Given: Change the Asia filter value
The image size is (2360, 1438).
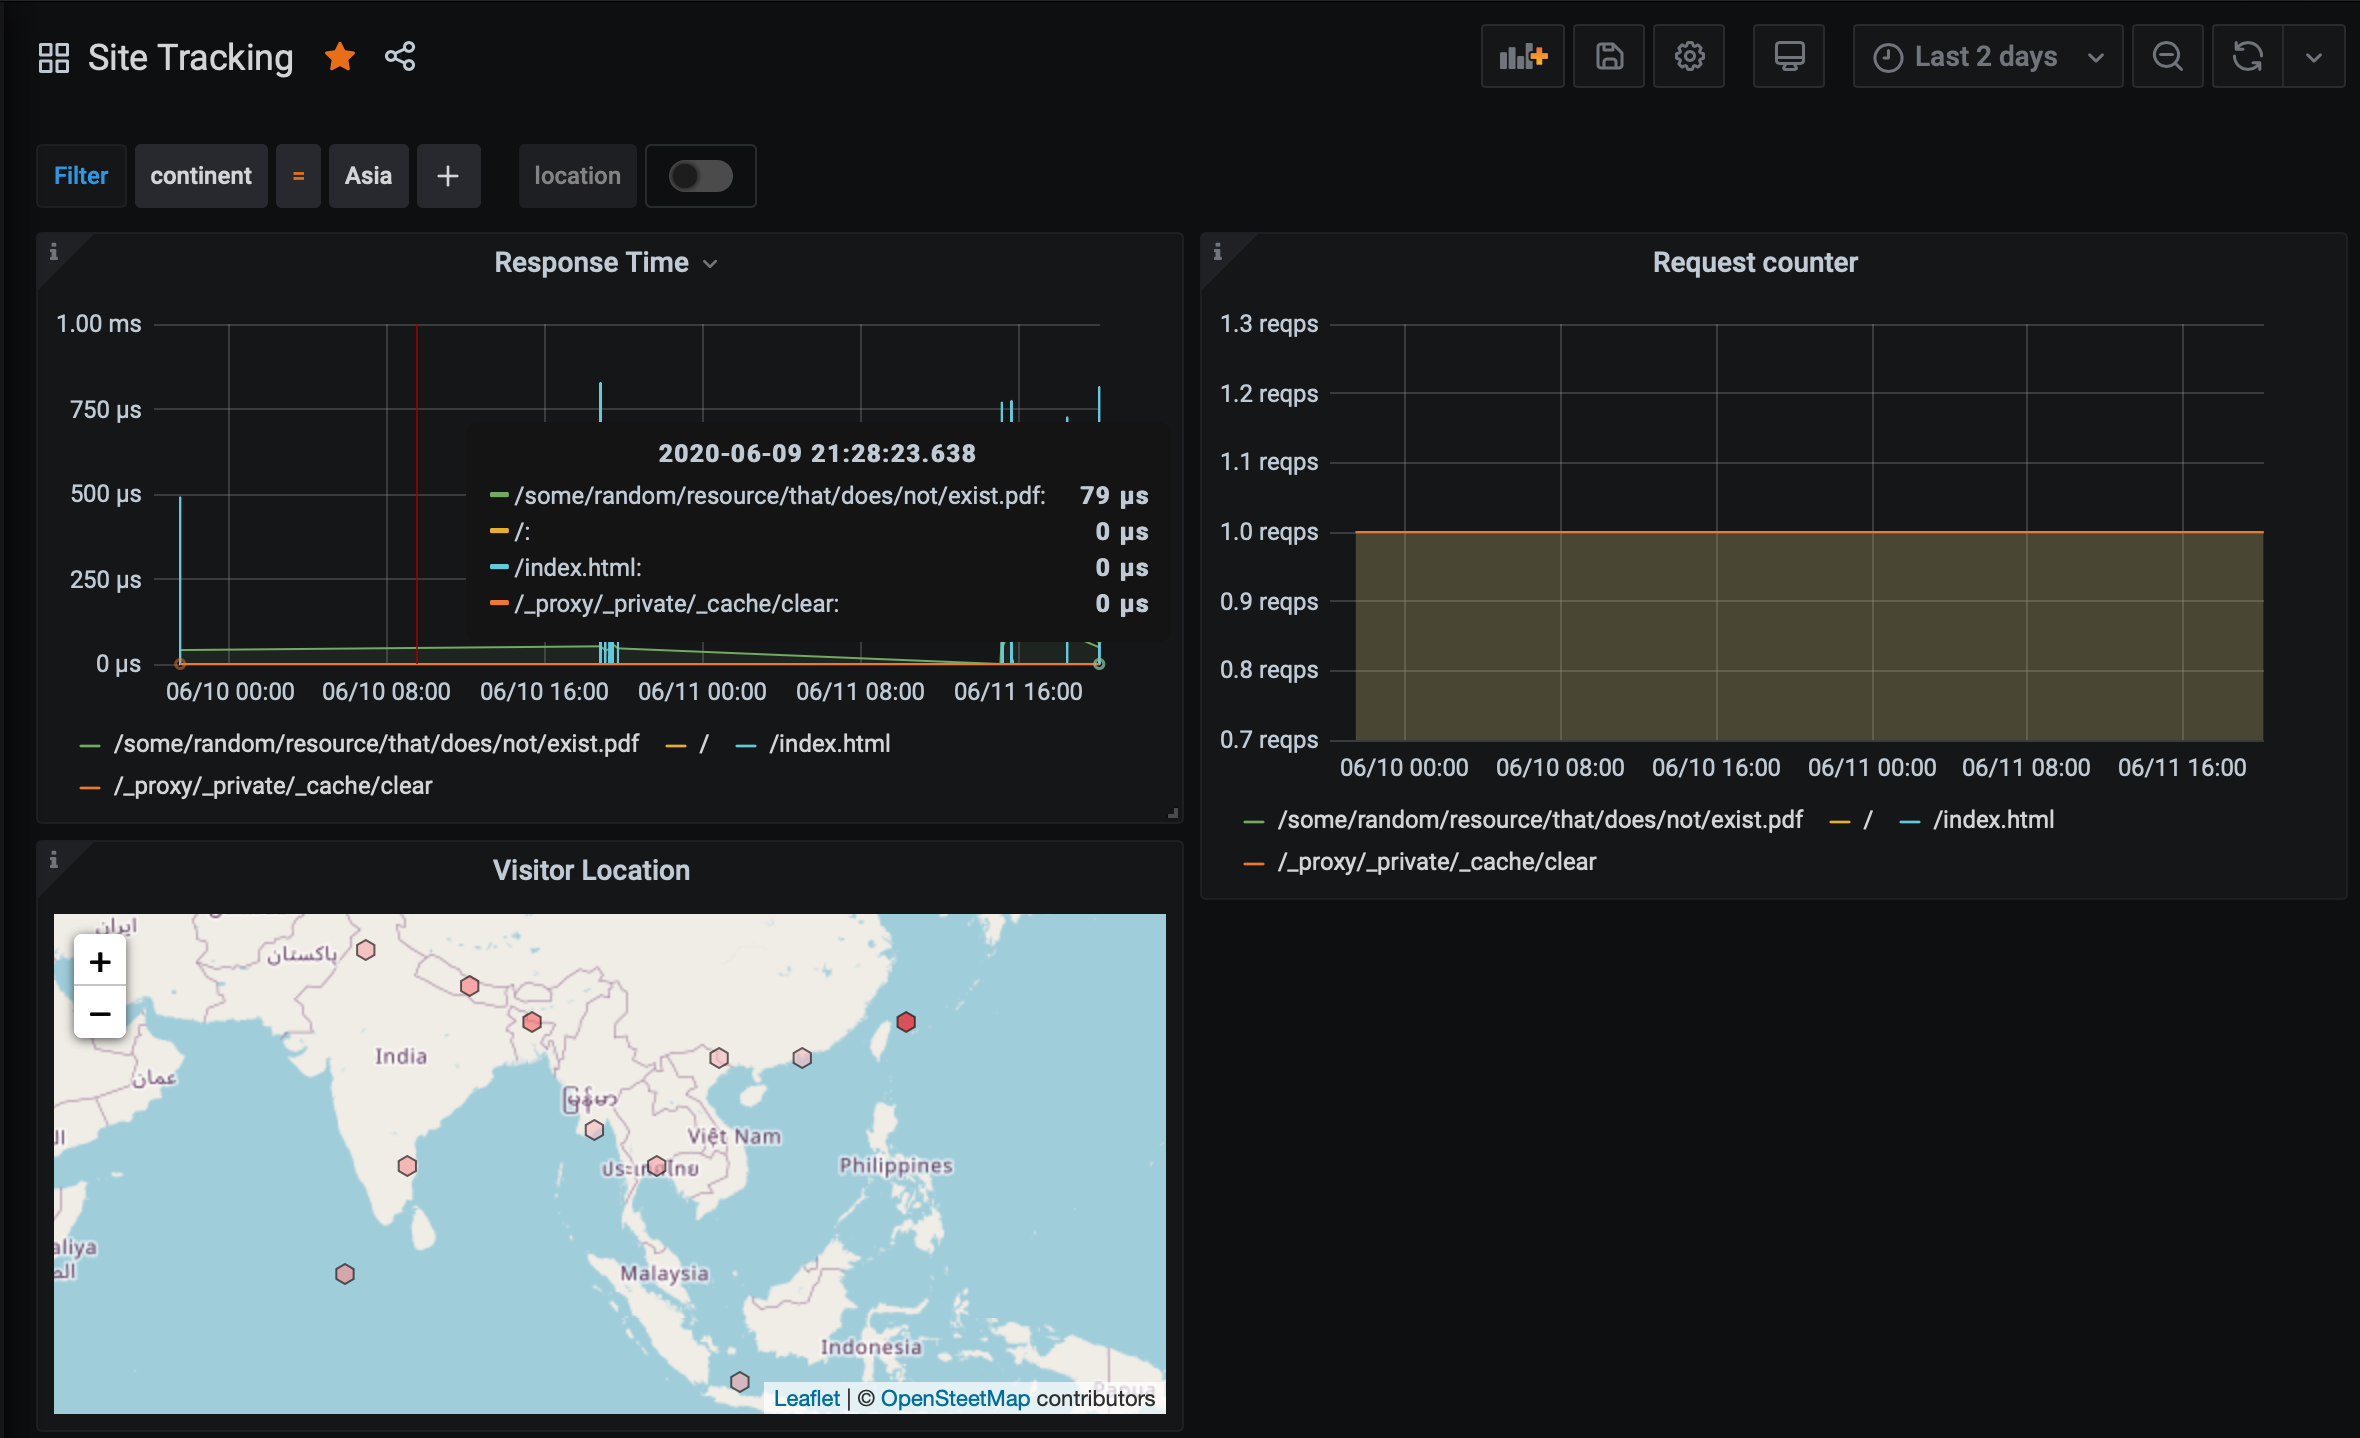Looking at the screenshot, I should [368, 176].
